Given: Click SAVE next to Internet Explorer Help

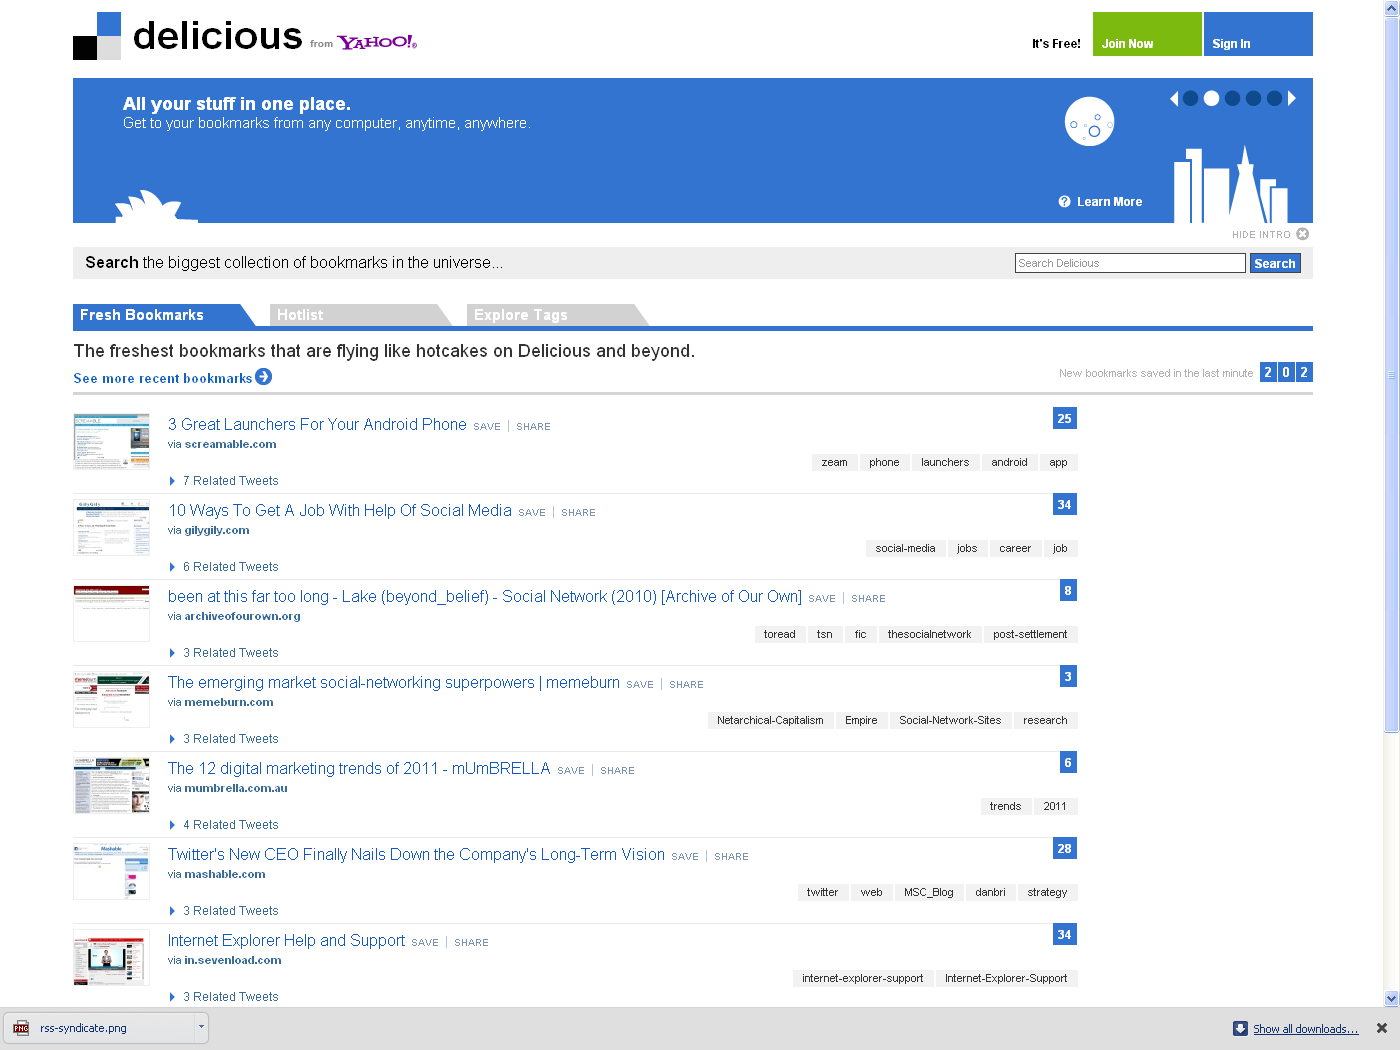Looking at the screenshot, I should 425,943.
